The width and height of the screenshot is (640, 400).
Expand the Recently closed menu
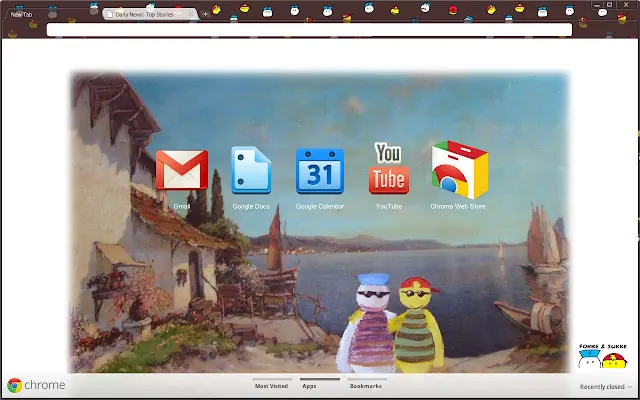[606, 387]
